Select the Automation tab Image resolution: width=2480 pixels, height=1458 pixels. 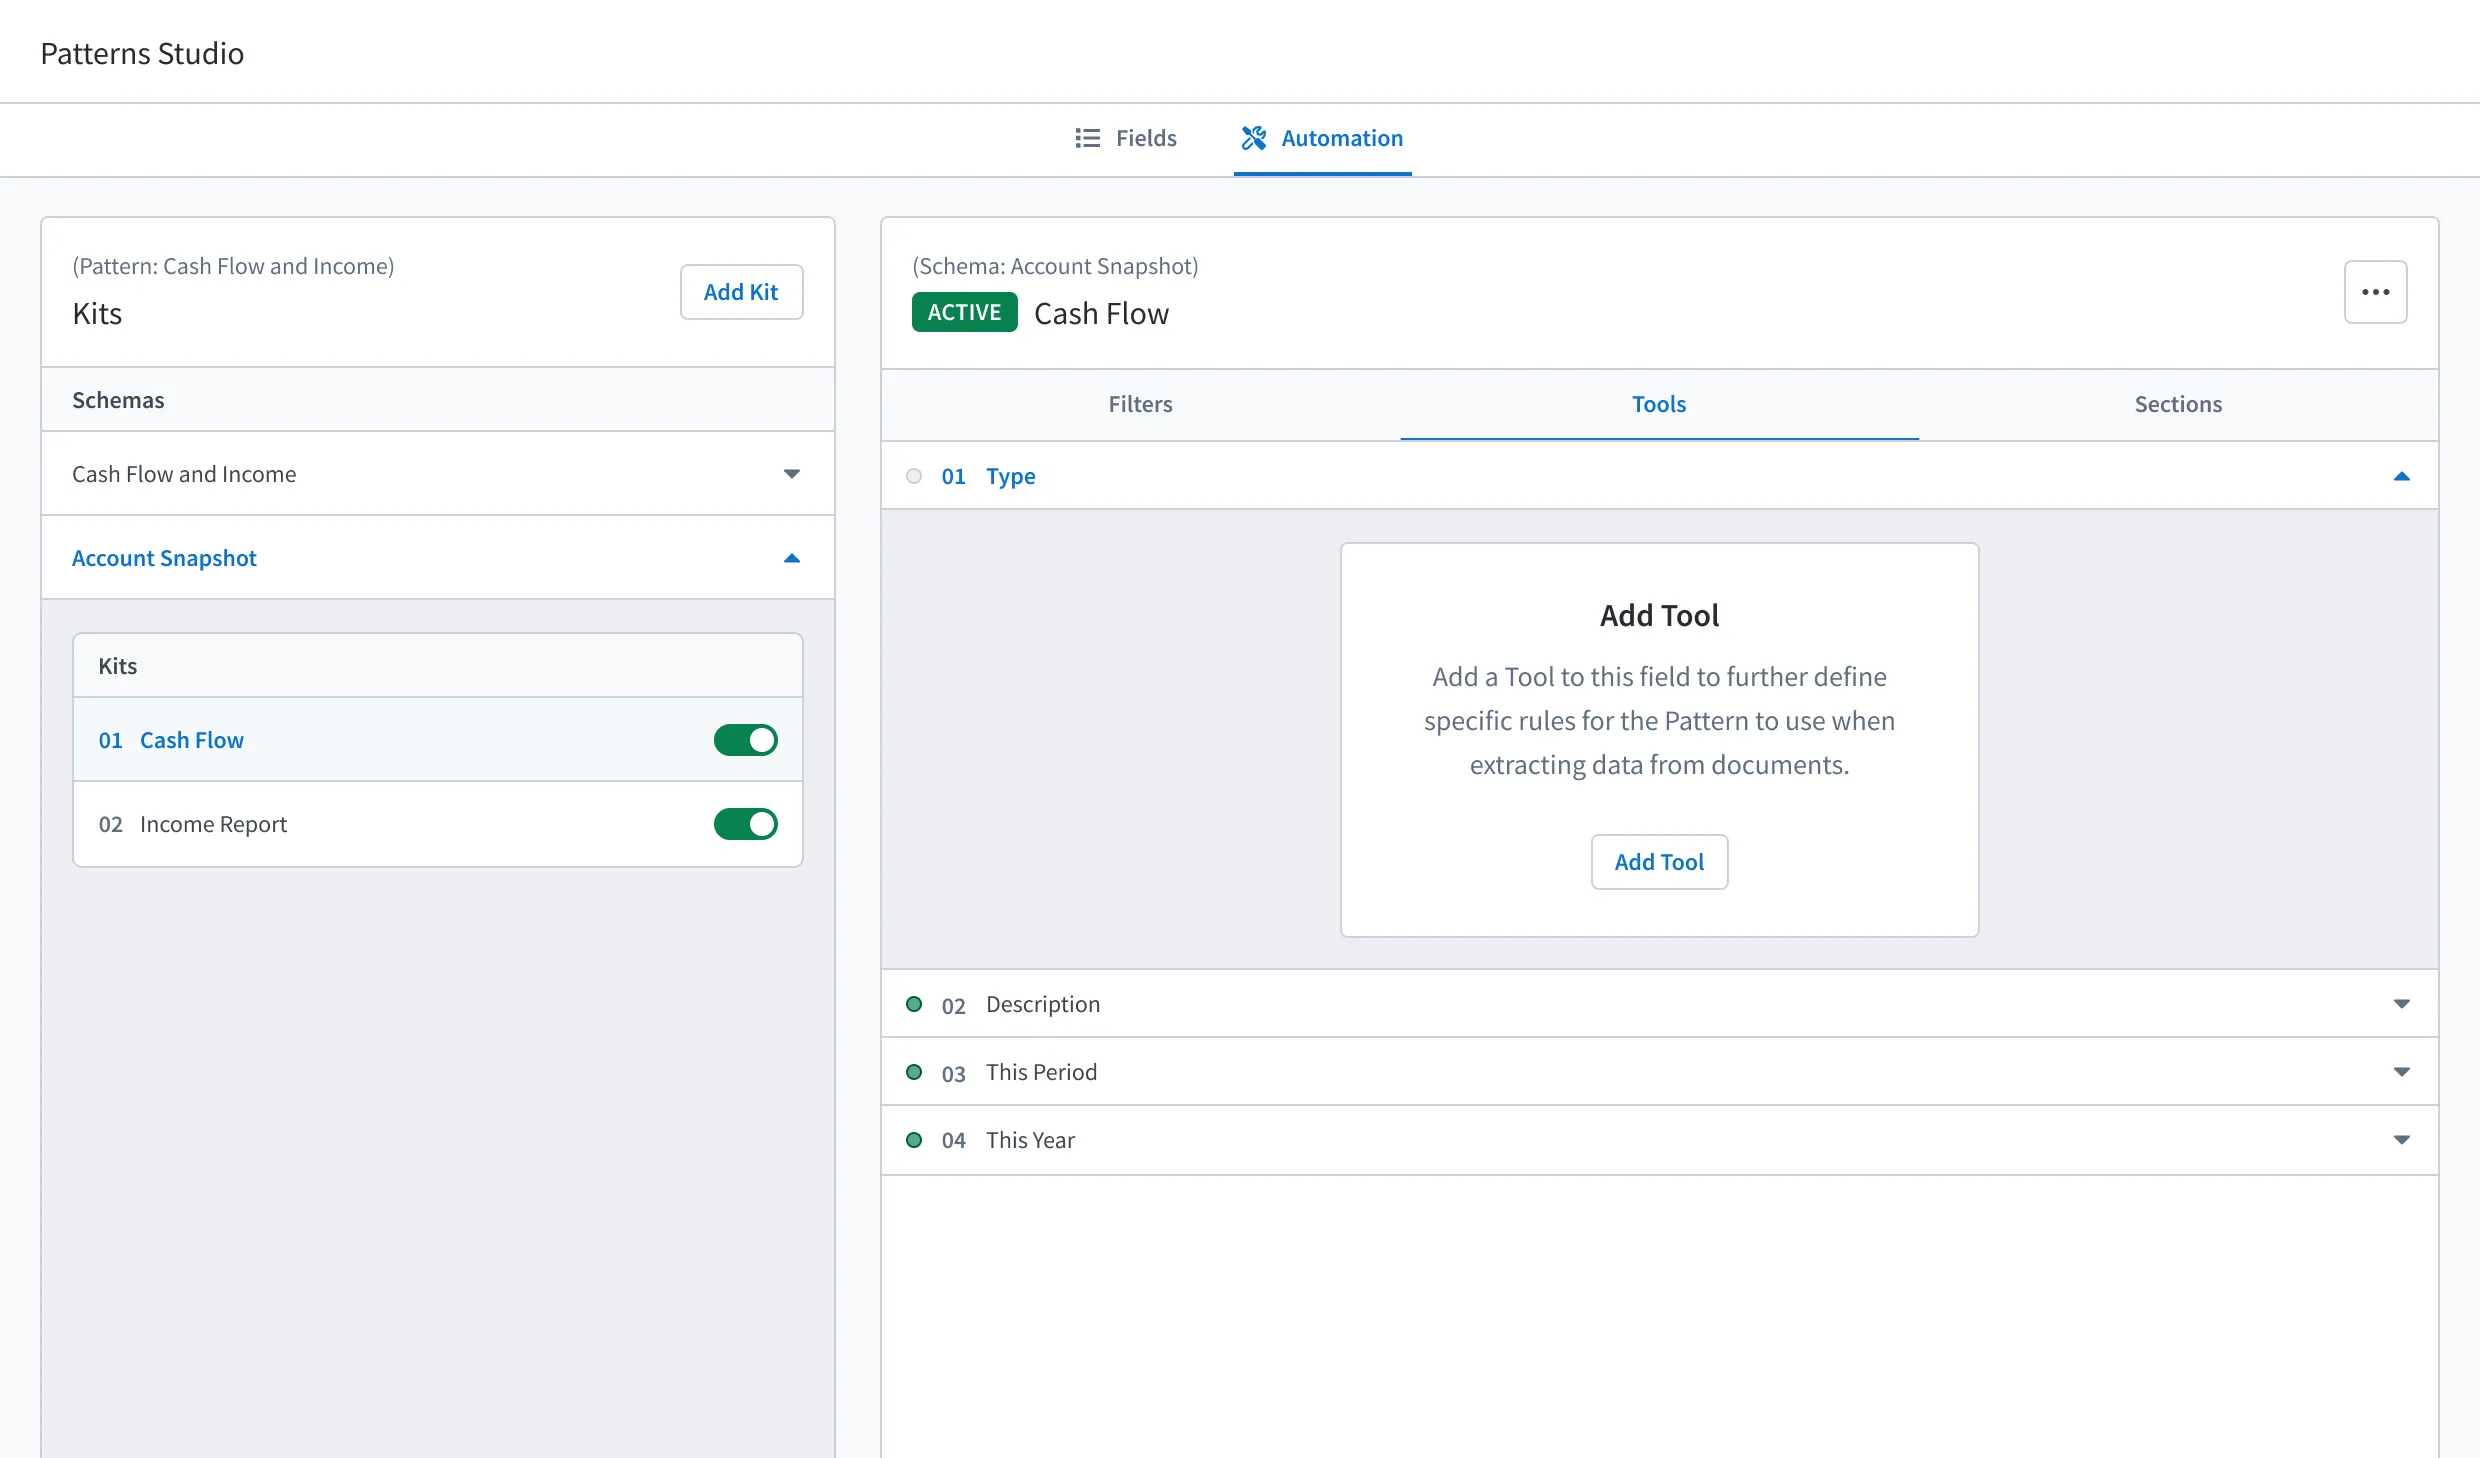pyautogui.click(x=1322, y=138)
